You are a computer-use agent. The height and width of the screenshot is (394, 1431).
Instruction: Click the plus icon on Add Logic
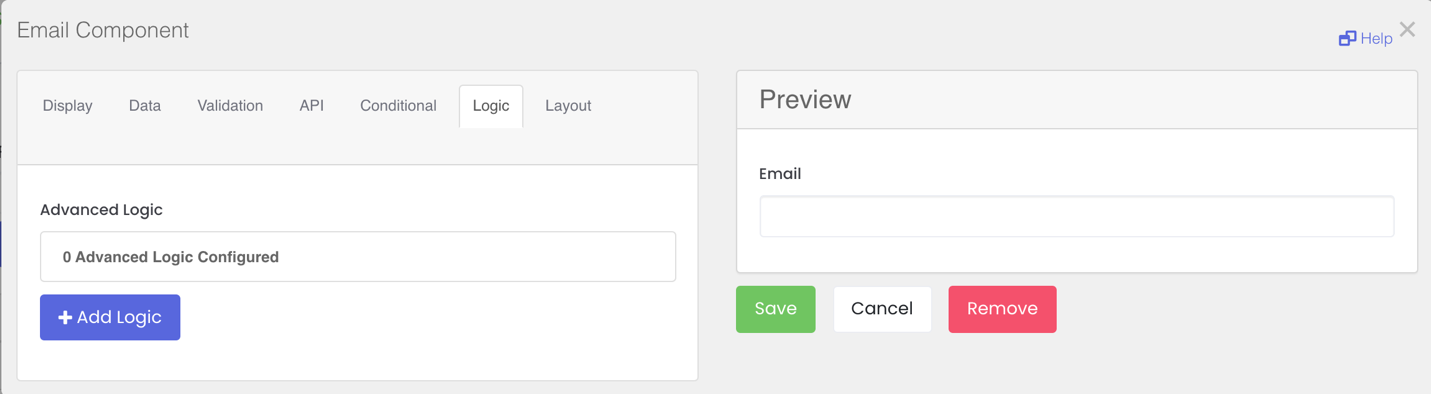tap(65, 317)
